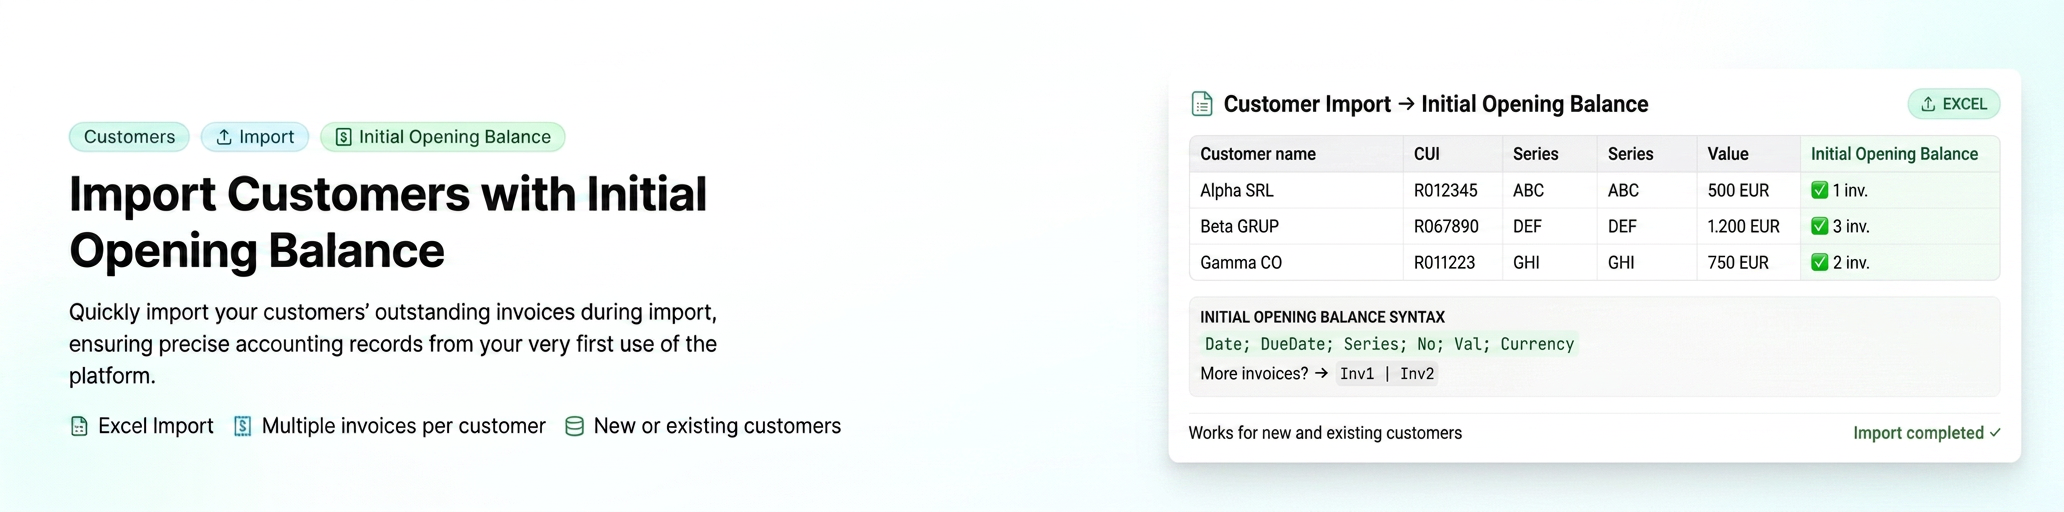Screen dimensions: 2064x512
Task: Click the Customer name column header
Action: (1258, 154)
